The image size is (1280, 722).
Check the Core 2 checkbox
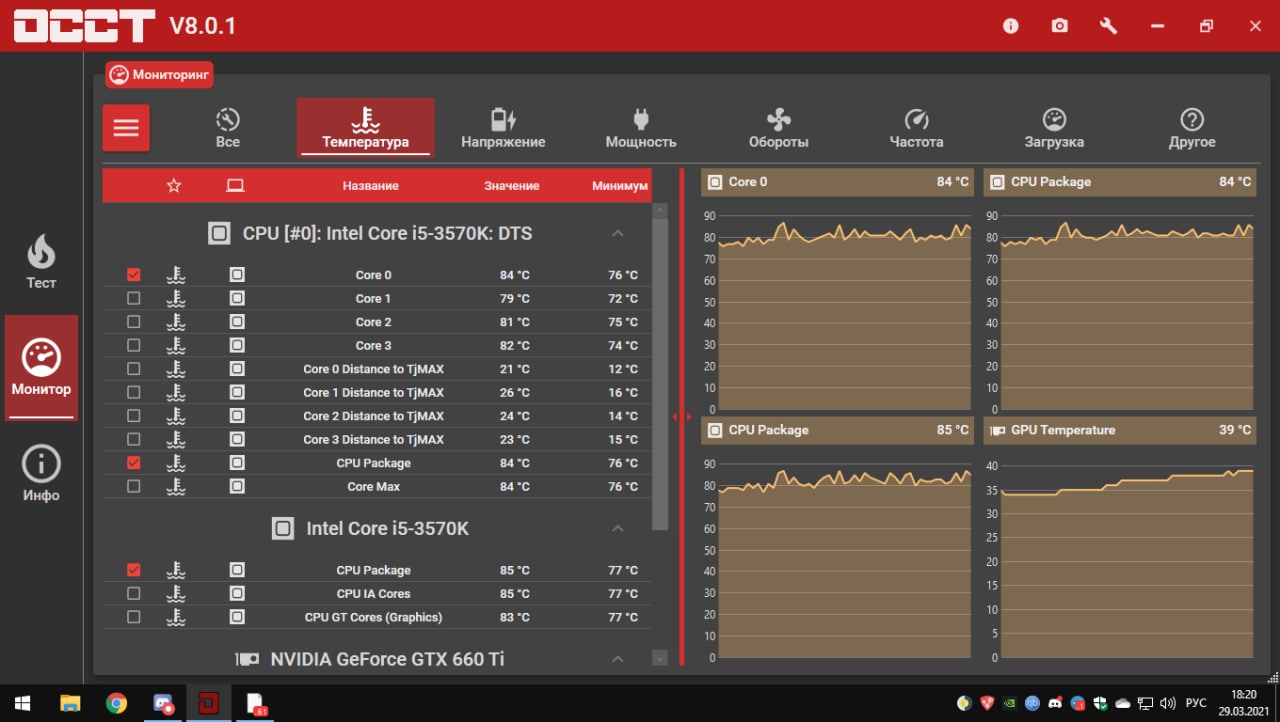pyautogui.click(x=134, y=322)
